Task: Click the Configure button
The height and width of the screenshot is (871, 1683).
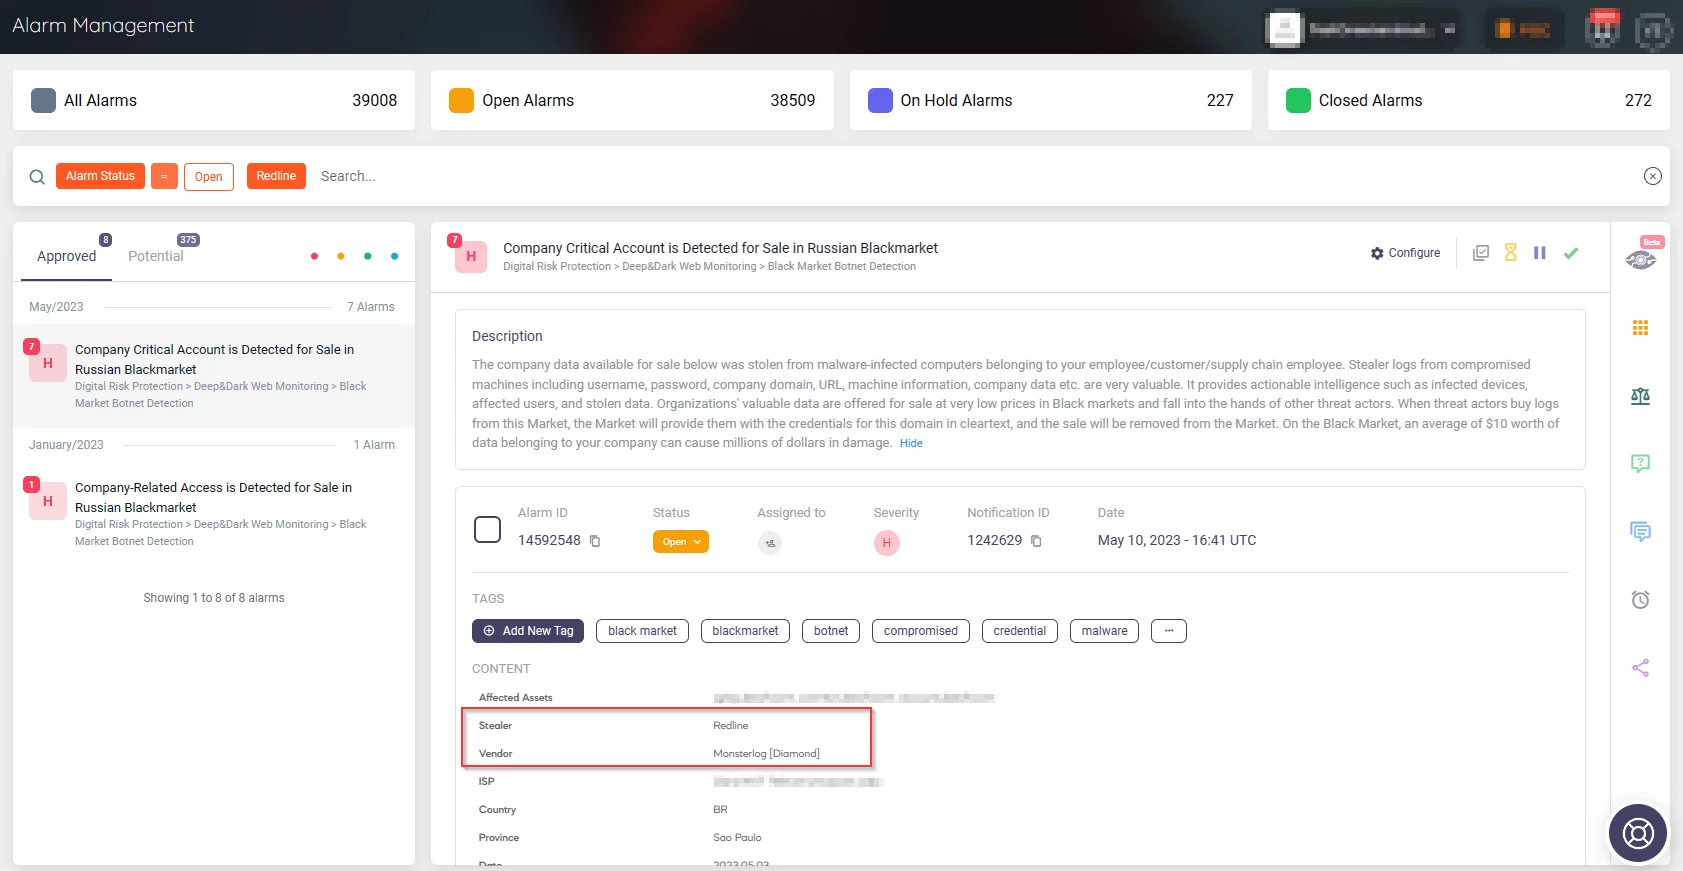Action: (x=1405, y=253)
